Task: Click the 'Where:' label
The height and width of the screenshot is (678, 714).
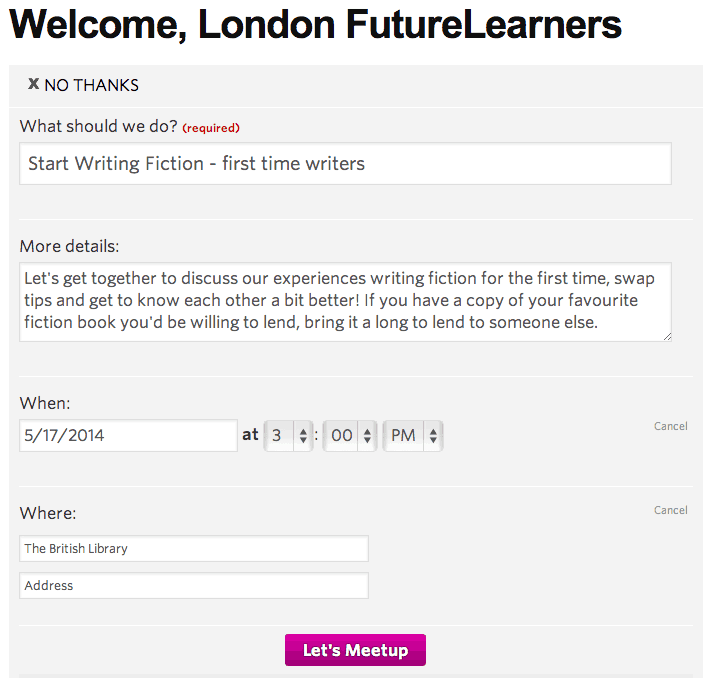Action: pyautogui.click(x=47, y=513)
